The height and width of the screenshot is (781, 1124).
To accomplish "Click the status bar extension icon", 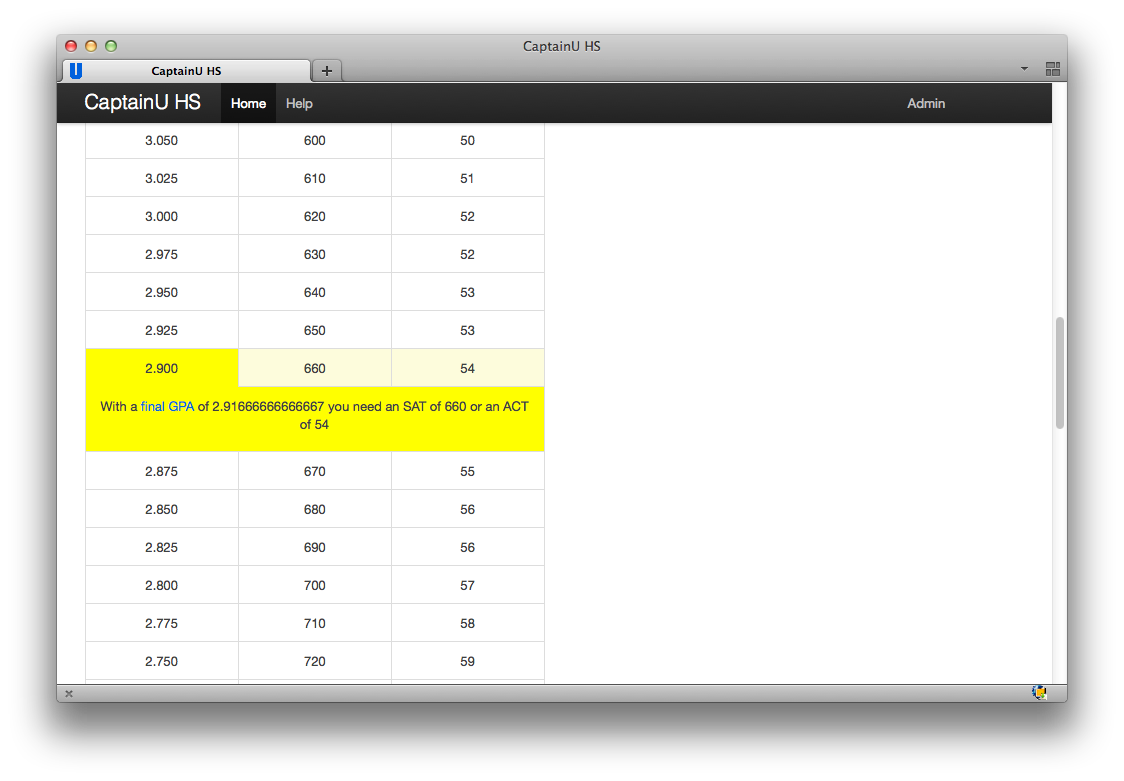I will point(1039,692).
